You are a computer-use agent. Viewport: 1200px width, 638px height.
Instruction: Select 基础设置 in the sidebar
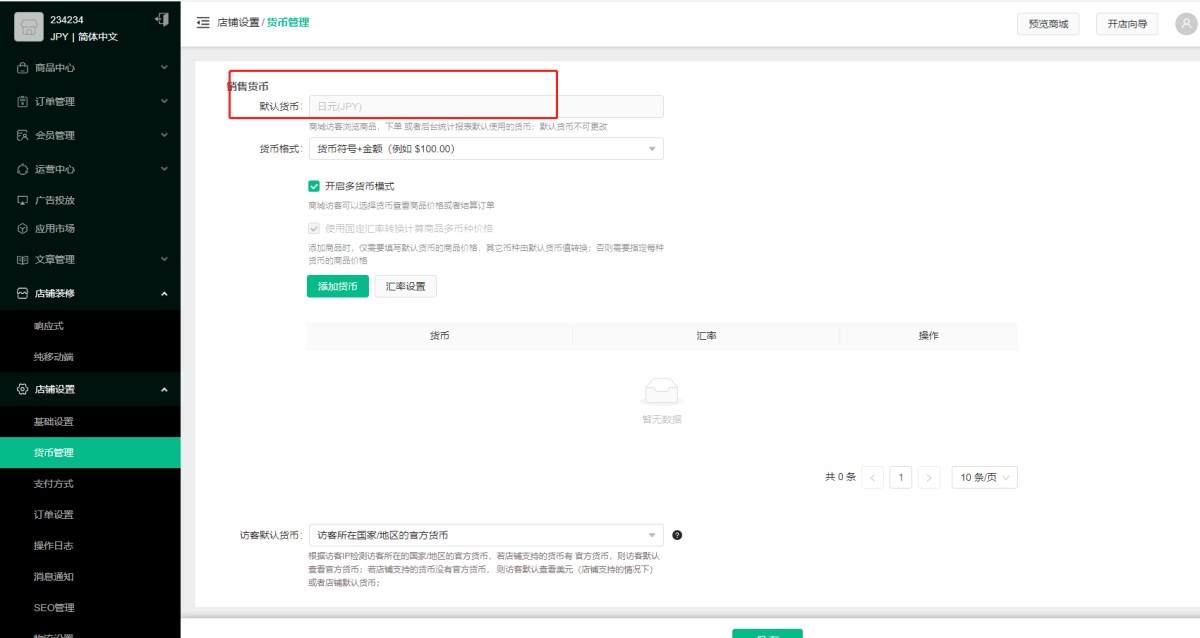coord(54,422)
